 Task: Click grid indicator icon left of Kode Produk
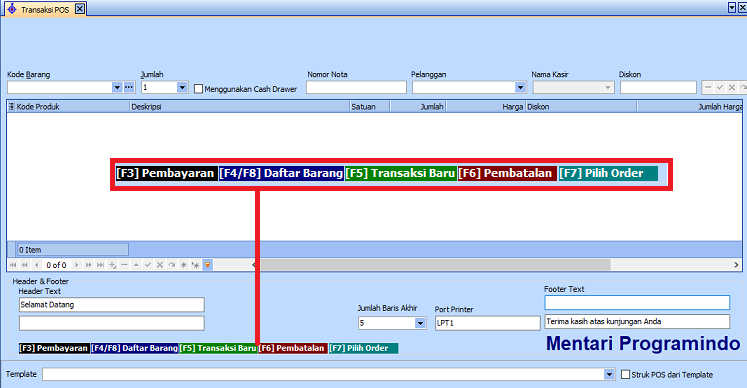[11, 107]
